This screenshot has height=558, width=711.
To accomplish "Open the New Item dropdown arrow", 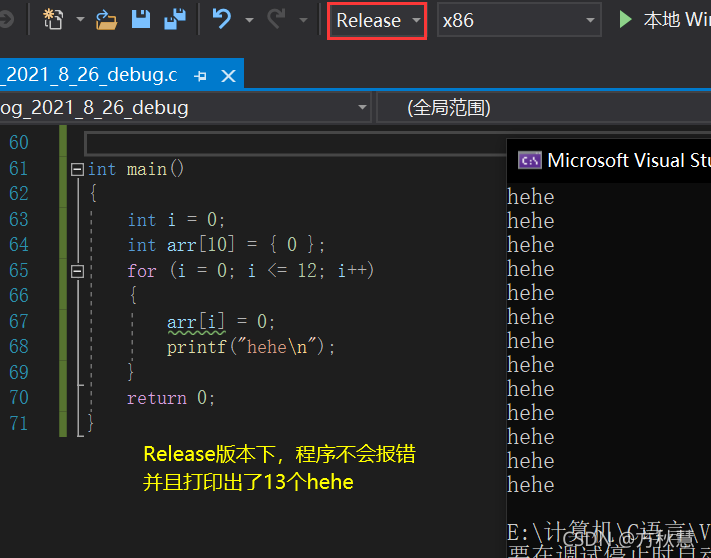I will pos(80,19).
